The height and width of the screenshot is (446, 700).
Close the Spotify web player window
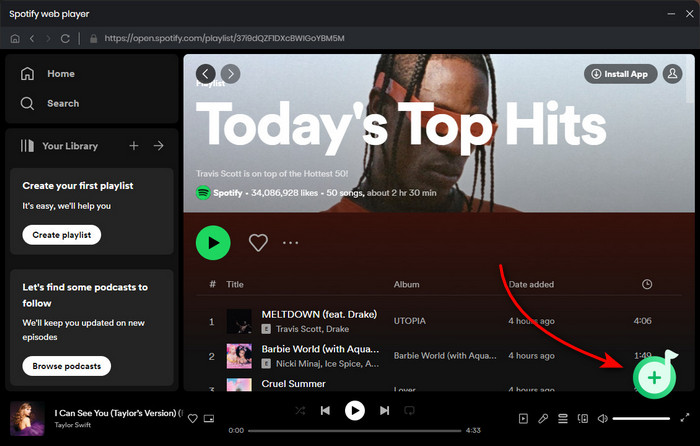point(690,14)
